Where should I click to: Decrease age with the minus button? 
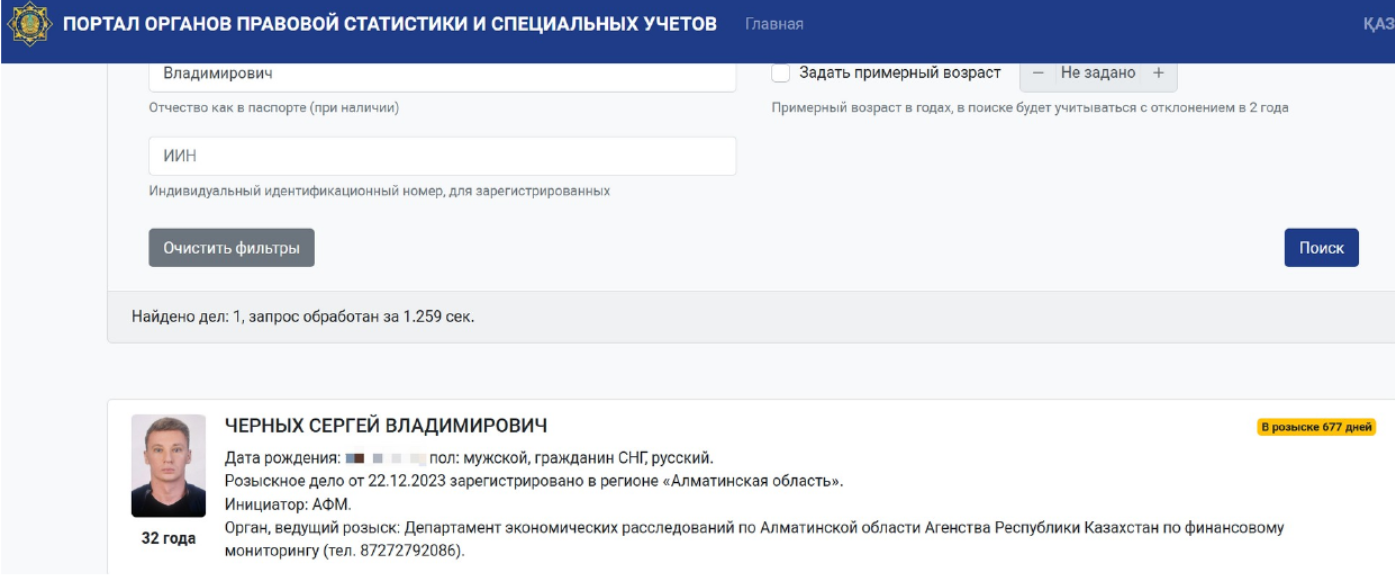1038,73
